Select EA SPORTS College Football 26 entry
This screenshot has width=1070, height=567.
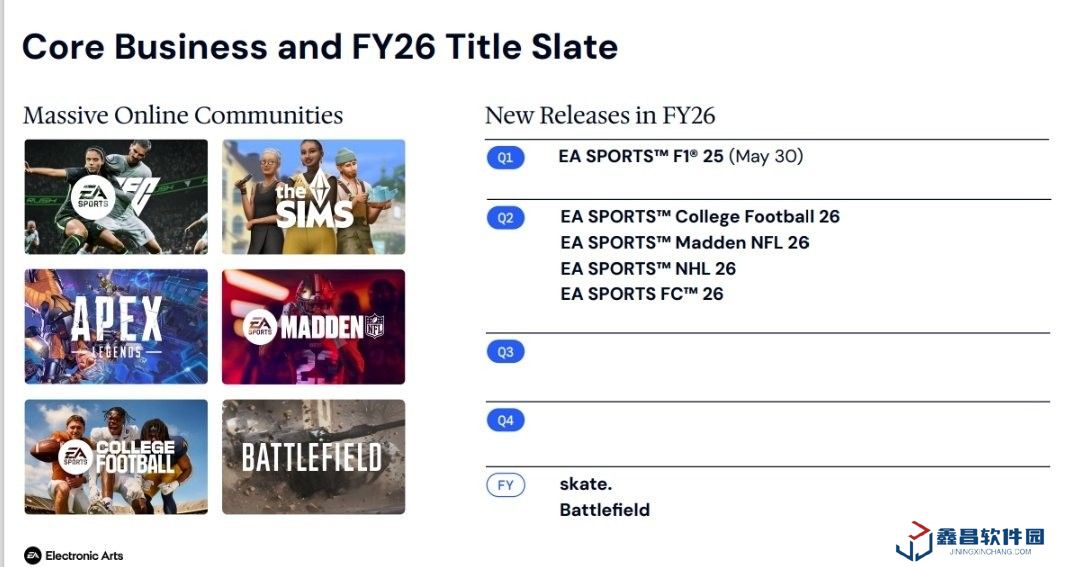pyautogui.click(x=699, y=217)
